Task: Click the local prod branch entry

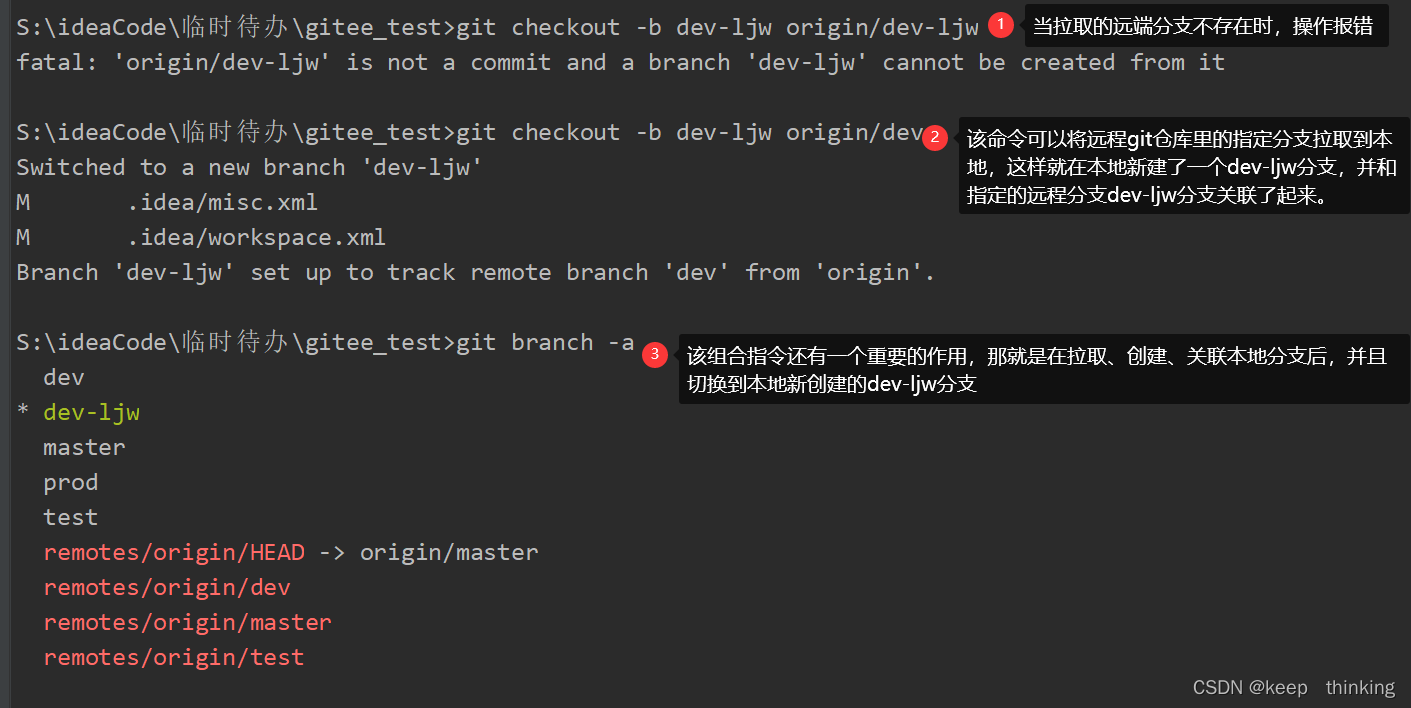Action: click(x=70, y=483)
